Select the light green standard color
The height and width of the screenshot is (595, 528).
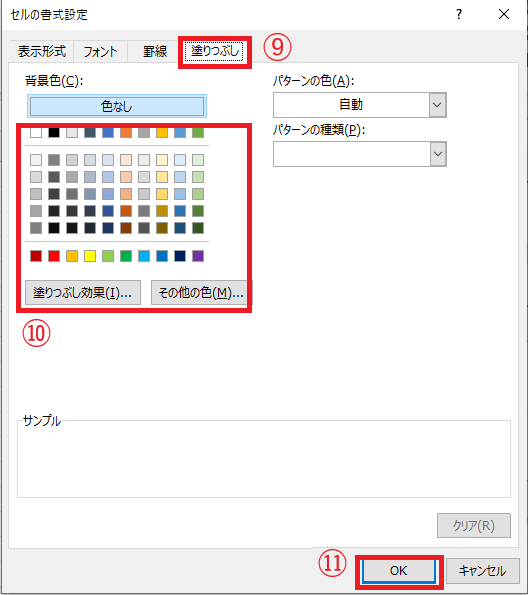(x=108, y=256)
